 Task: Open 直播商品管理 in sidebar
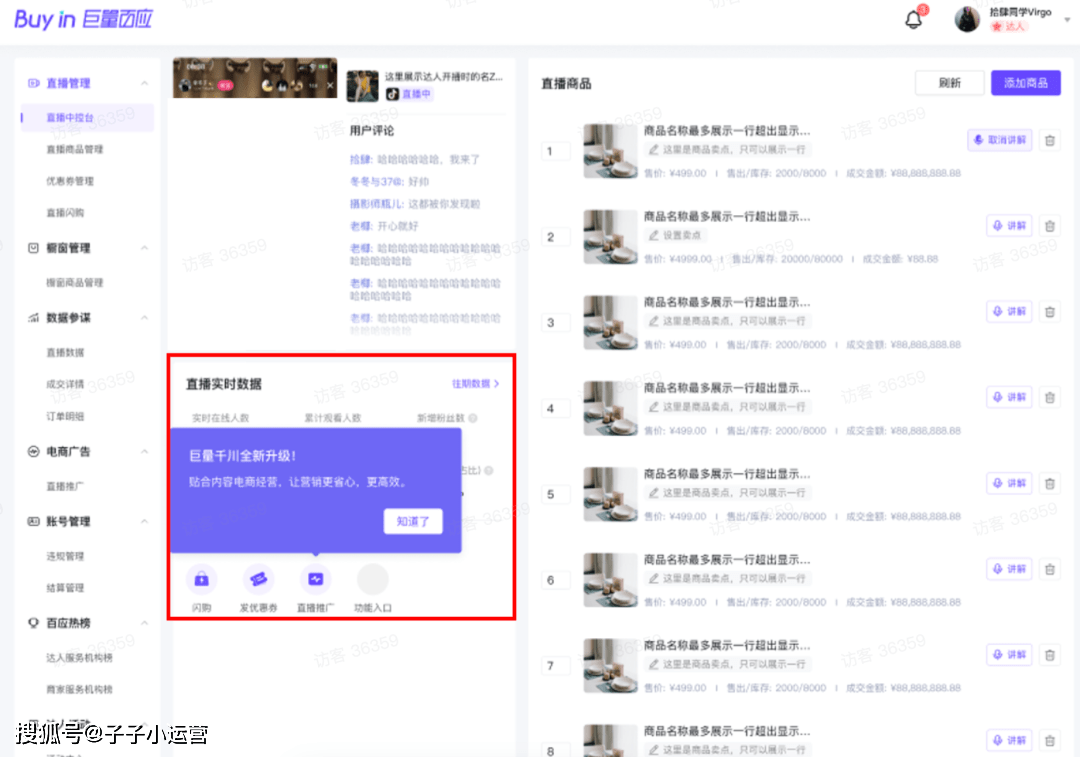coord(74,149)
